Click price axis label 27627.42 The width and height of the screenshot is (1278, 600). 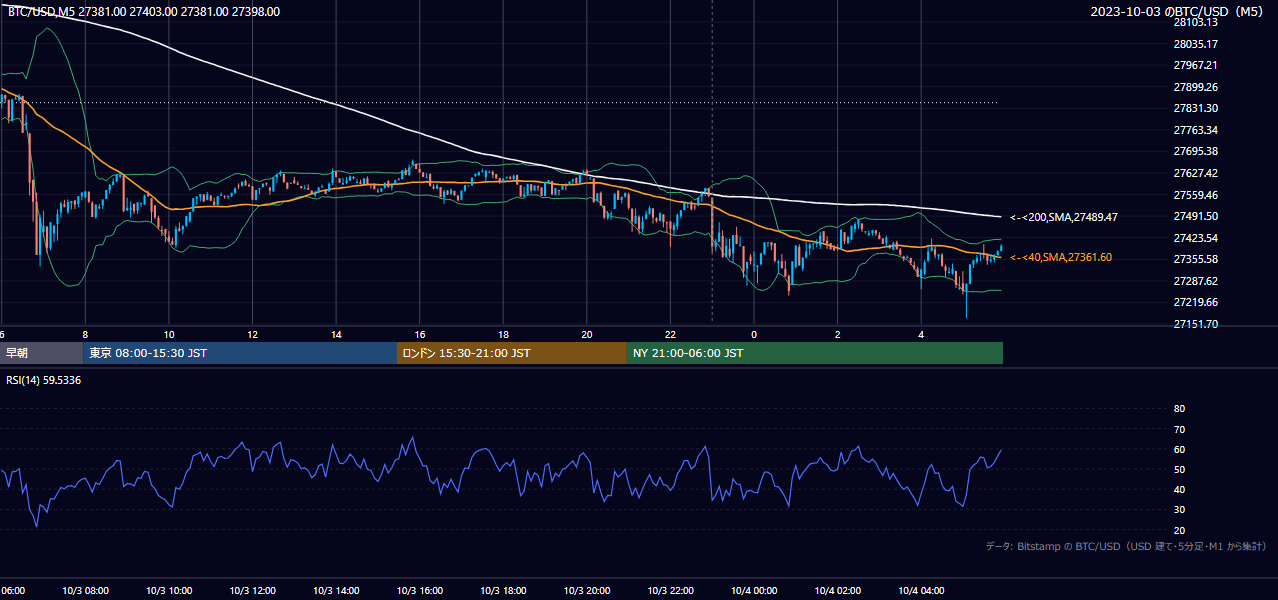(x=1195, y=173)
